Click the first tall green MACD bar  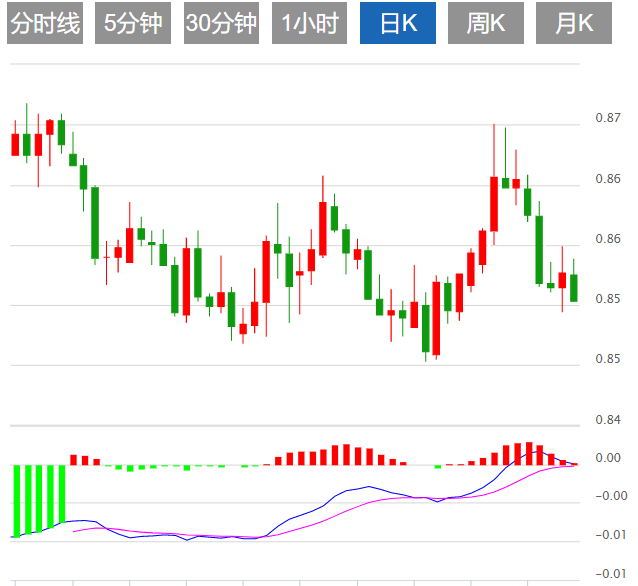point(17,501)
